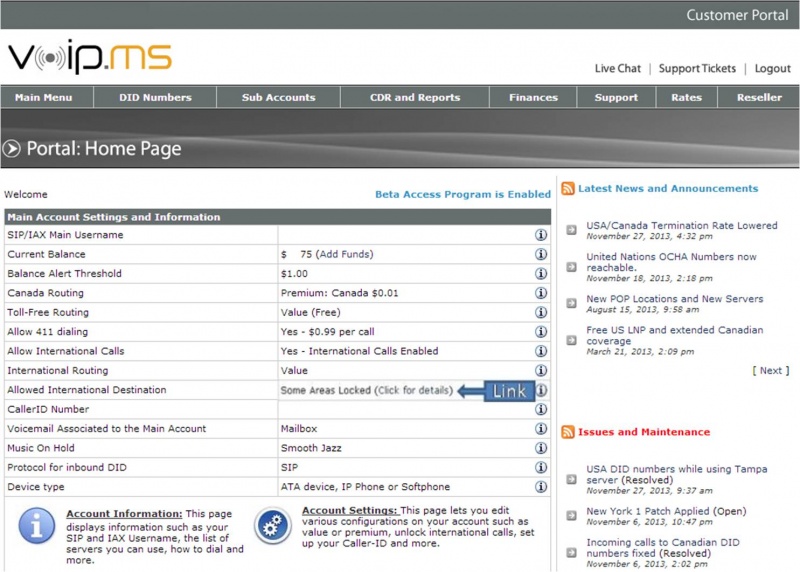The width and height of the screenshot is (800, 572).
Task: Click info icon for SIP/IAX Main Username
Action: (x=541, y=235)
